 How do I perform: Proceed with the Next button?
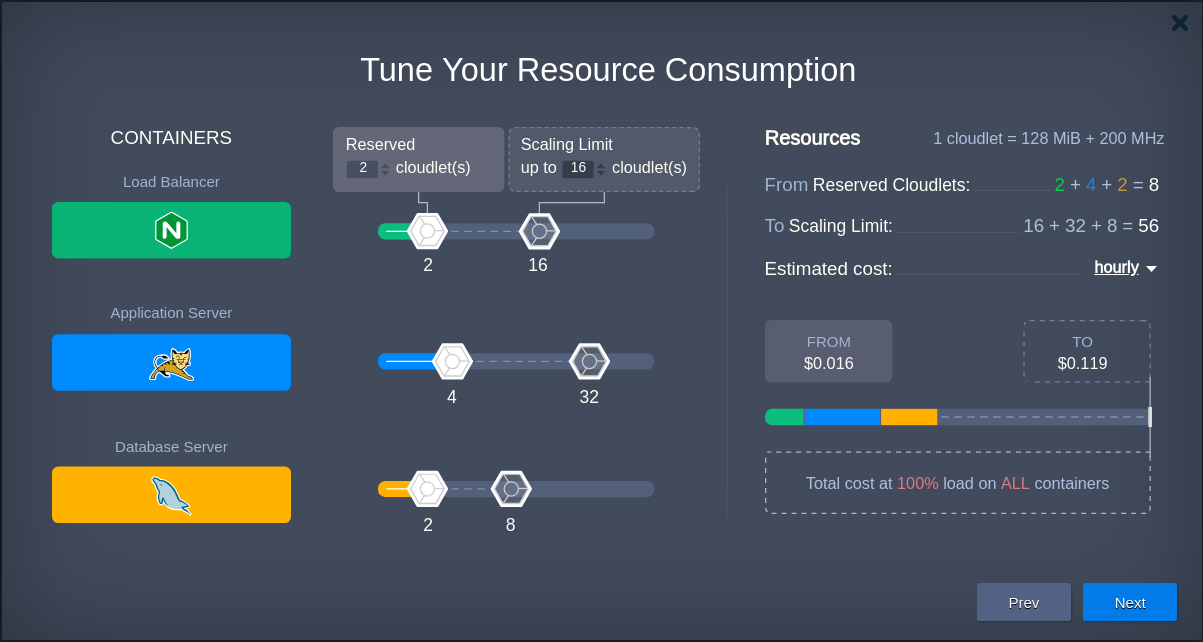[1129, 602]
